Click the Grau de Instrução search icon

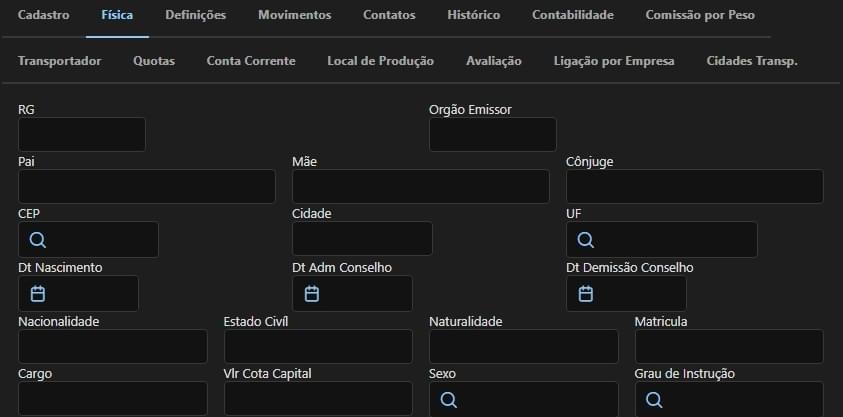654,400
